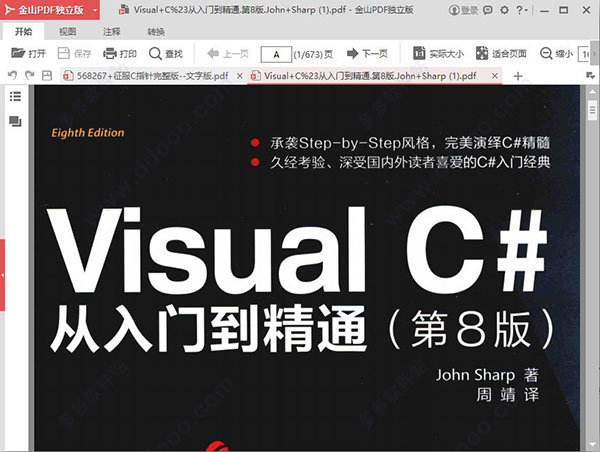
Task: Print the document with 打印
Action: point(120,53)
